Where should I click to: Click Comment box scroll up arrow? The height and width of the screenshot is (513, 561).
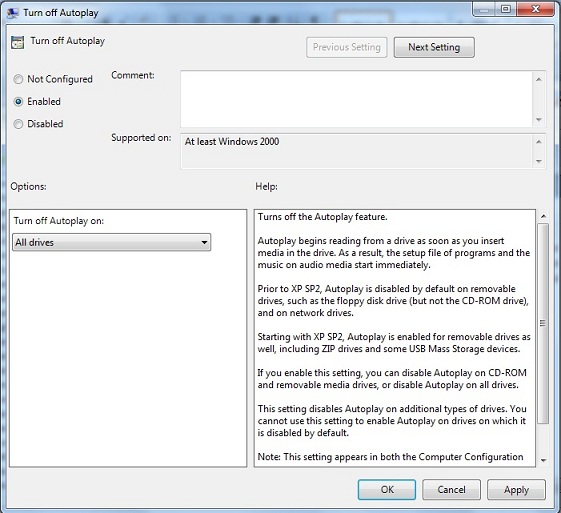[x=539, y=79]
